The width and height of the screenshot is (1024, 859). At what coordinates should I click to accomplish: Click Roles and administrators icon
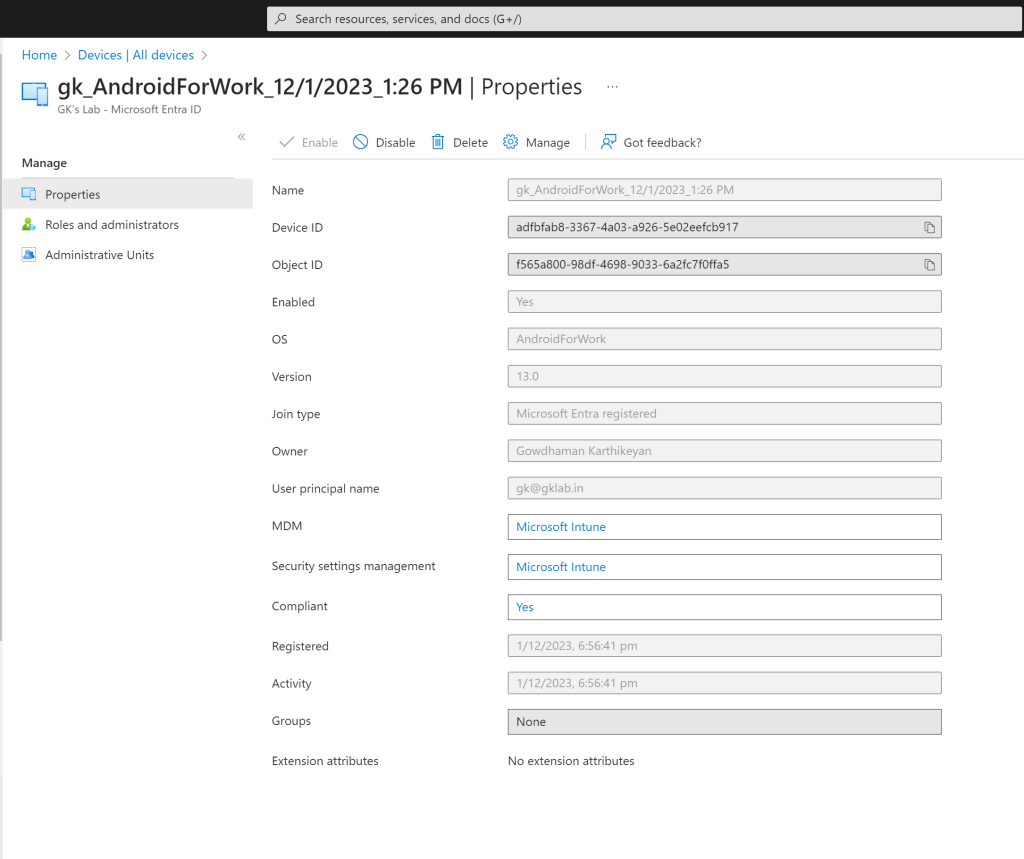pyautogui.click(x=29, y=225)
